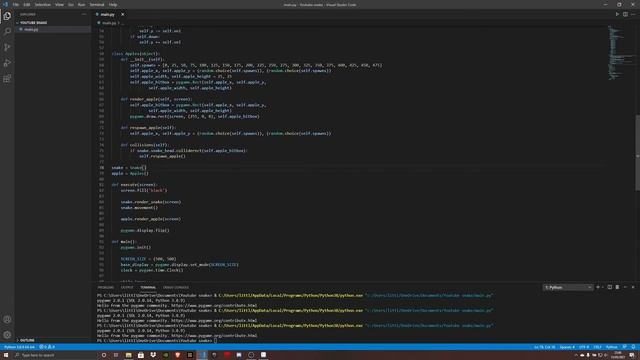Viewport: 640px width, 360px height.
Task: Maximize the terminal panel size
Action: pyautogui.click(x=625, y=287)
